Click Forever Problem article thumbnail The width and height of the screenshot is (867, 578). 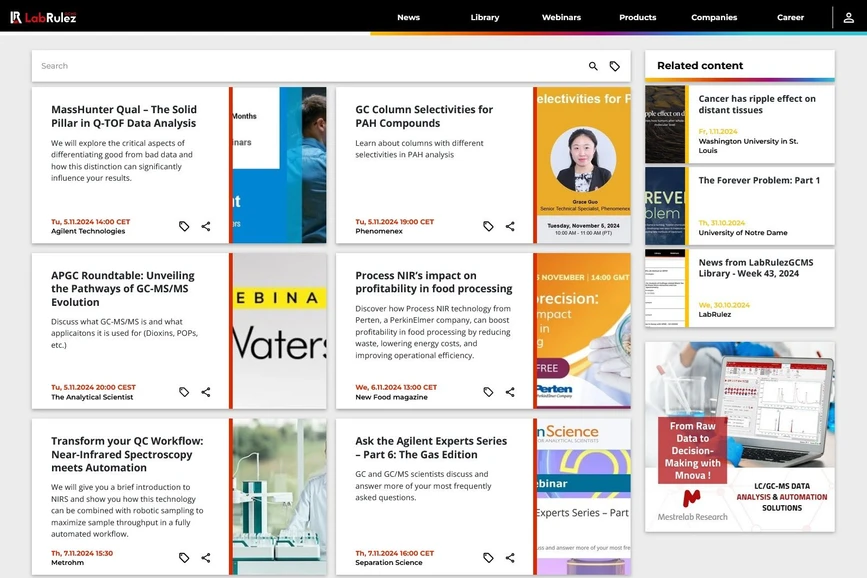[x=665, y=206]
